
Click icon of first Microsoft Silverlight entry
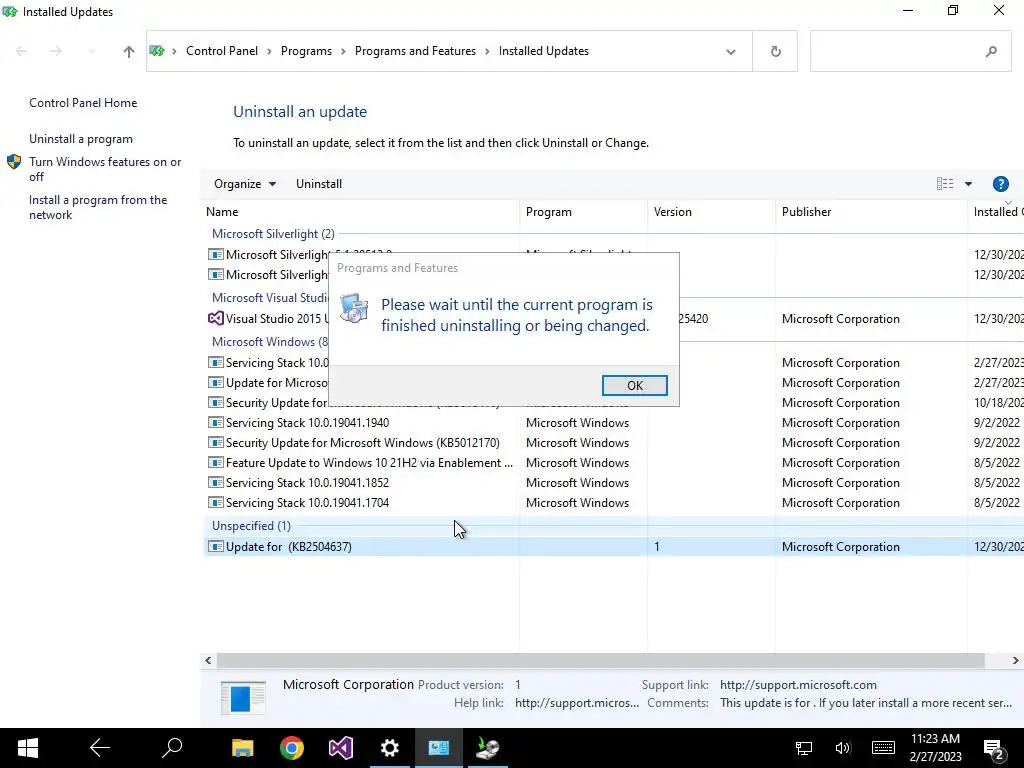216,255
